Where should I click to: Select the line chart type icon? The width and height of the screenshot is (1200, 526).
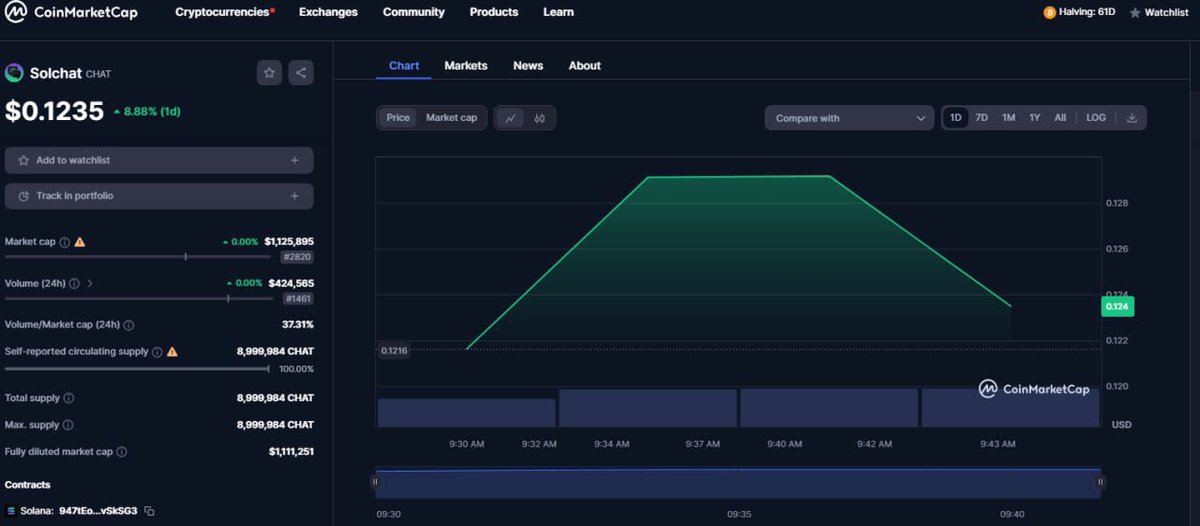(x=510, y=118)
